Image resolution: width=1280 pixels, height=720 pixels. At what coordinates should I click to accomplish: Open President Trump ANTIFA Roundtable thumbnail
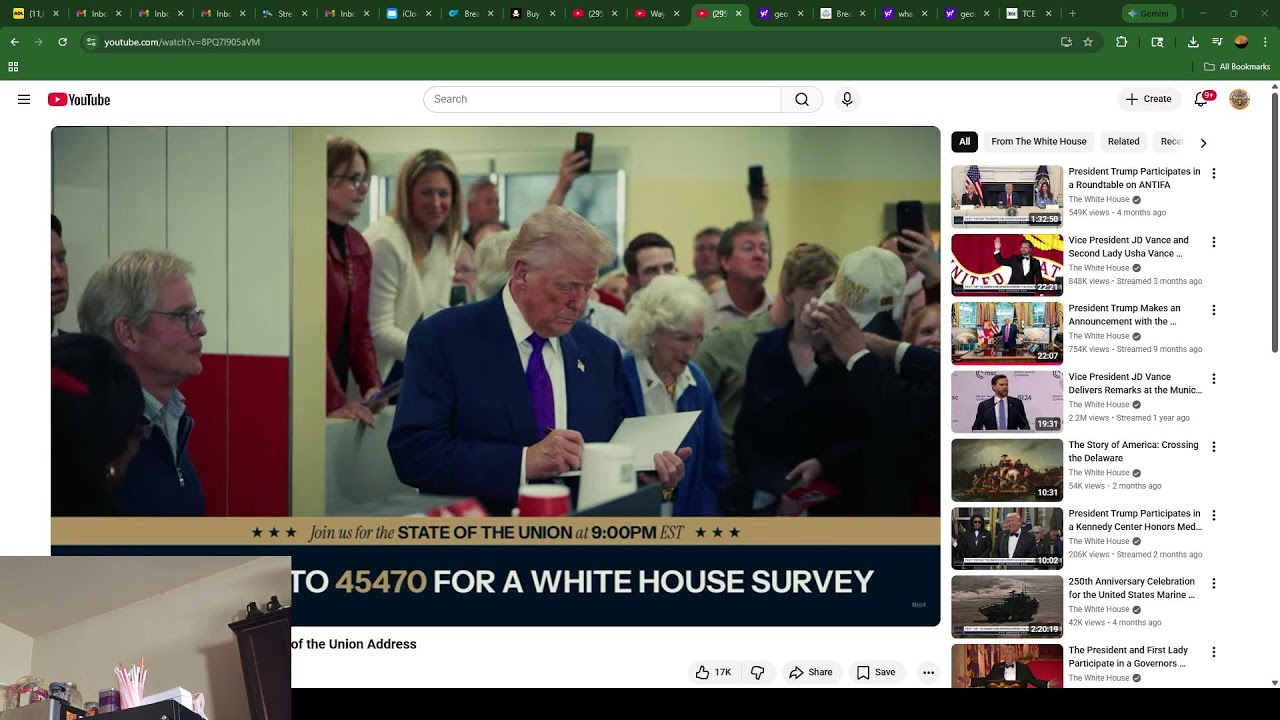1007,196
